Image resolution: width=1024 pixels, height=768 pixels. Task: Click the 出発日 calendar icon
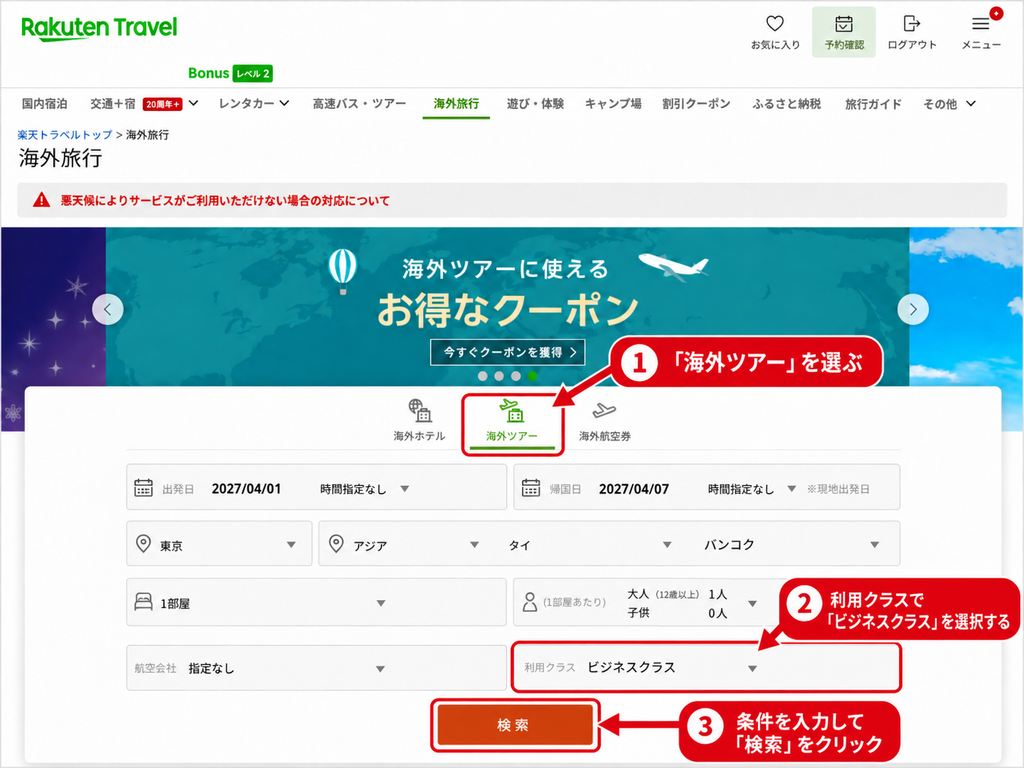coord(143,488)
